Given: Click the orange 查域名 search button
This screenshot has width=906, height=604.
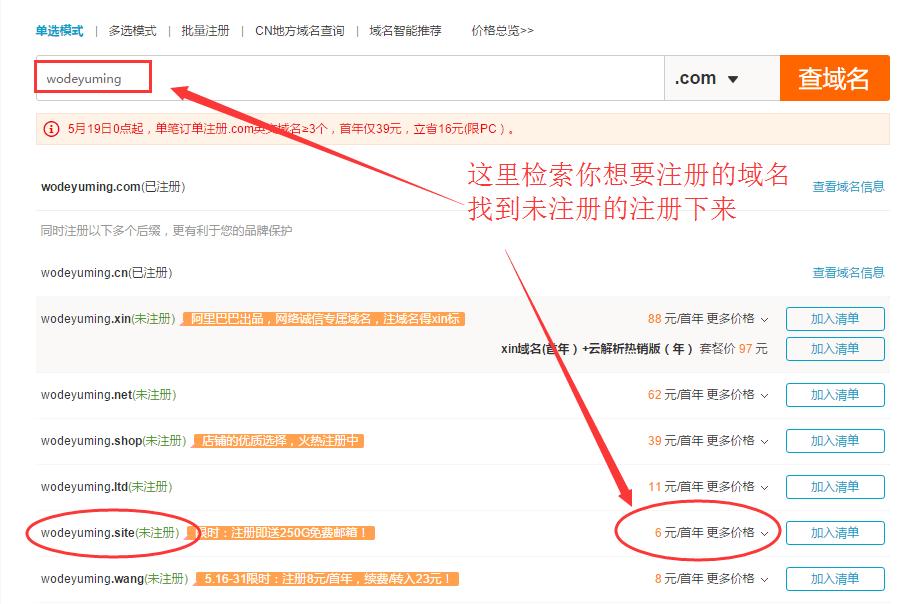Looking at the screenshot, I should [x=834, y=77].
